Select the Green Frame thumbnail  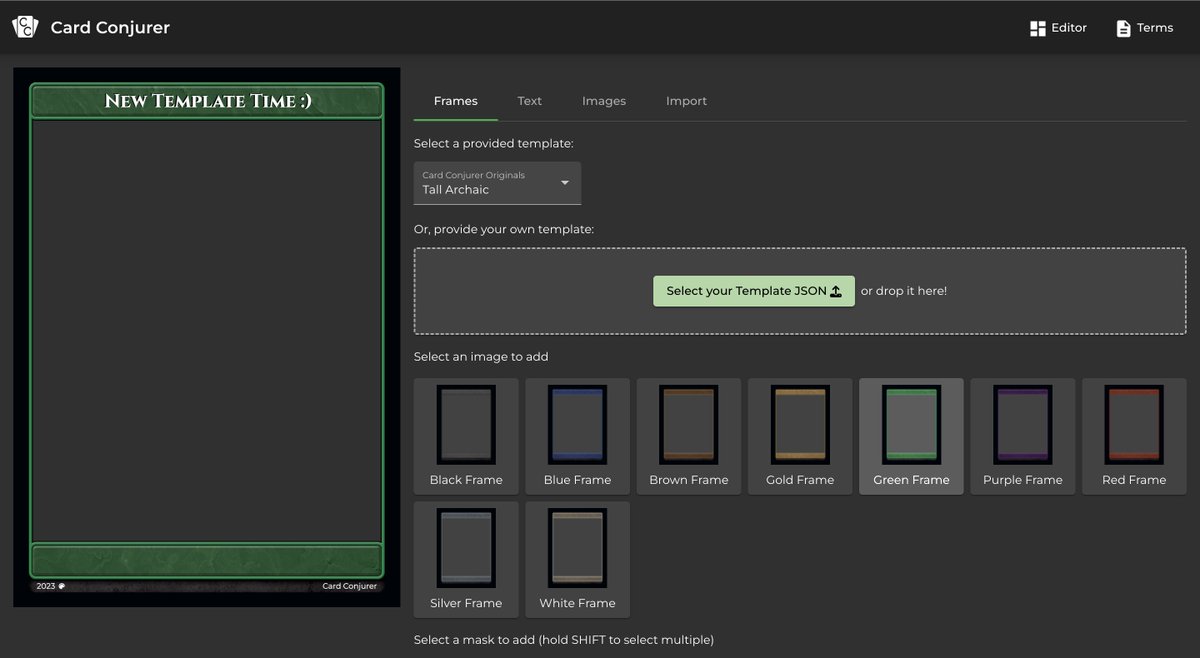tap(911, 436)
